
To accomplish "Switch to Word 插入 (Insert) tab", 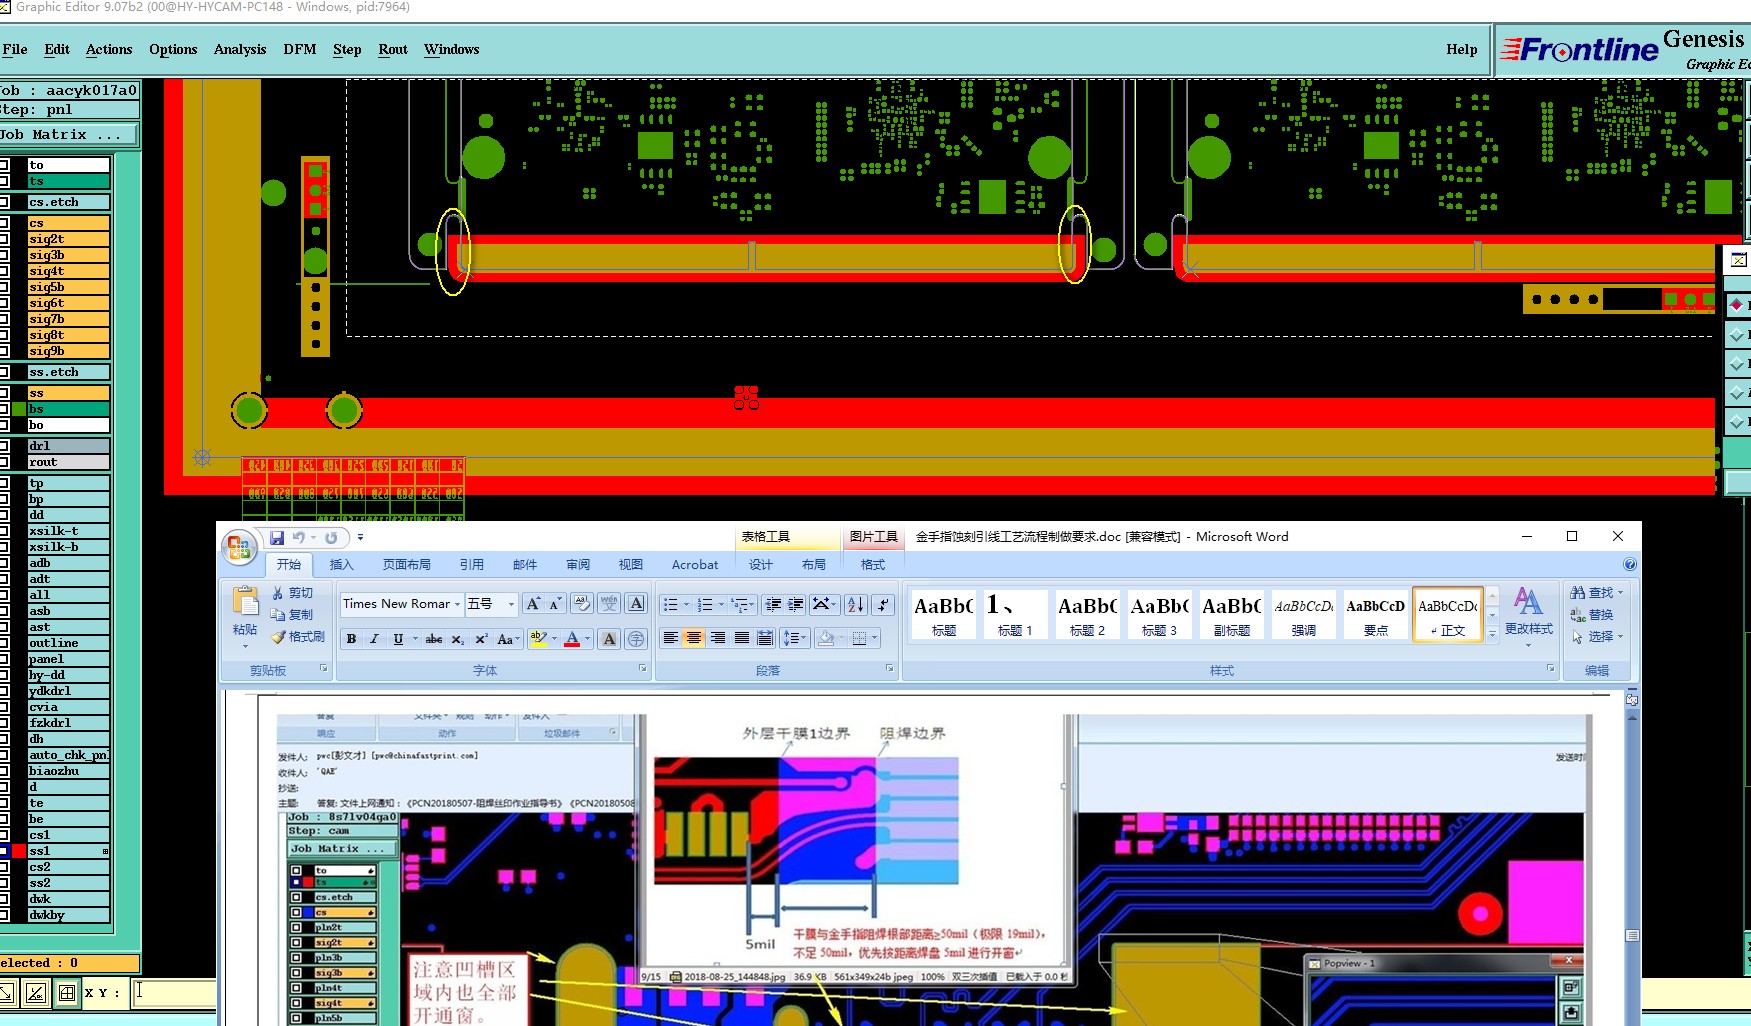I will click(342, 564).
